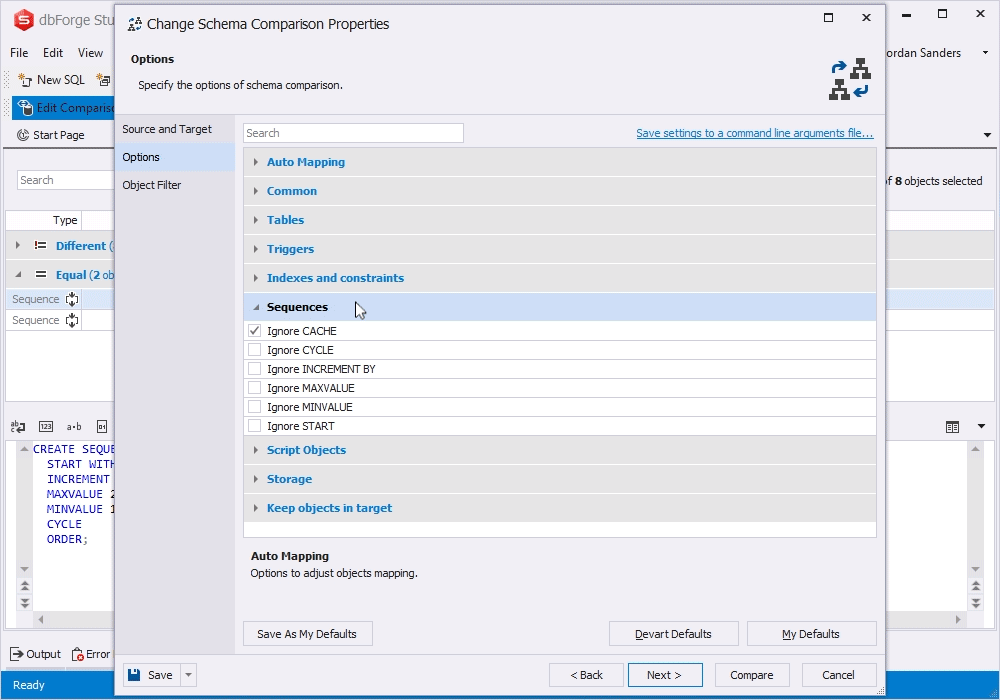Expand the Auto Mapping section
Screen dimensions: 1000x700
(x=256, y=162)
